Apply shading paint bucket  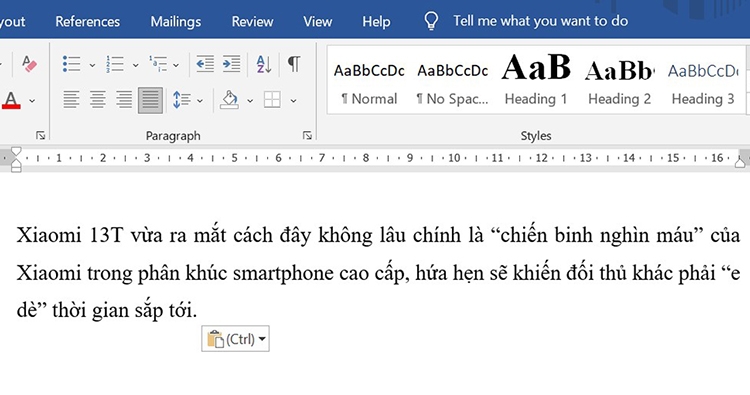pyautogui.click(x=229, y=100)
